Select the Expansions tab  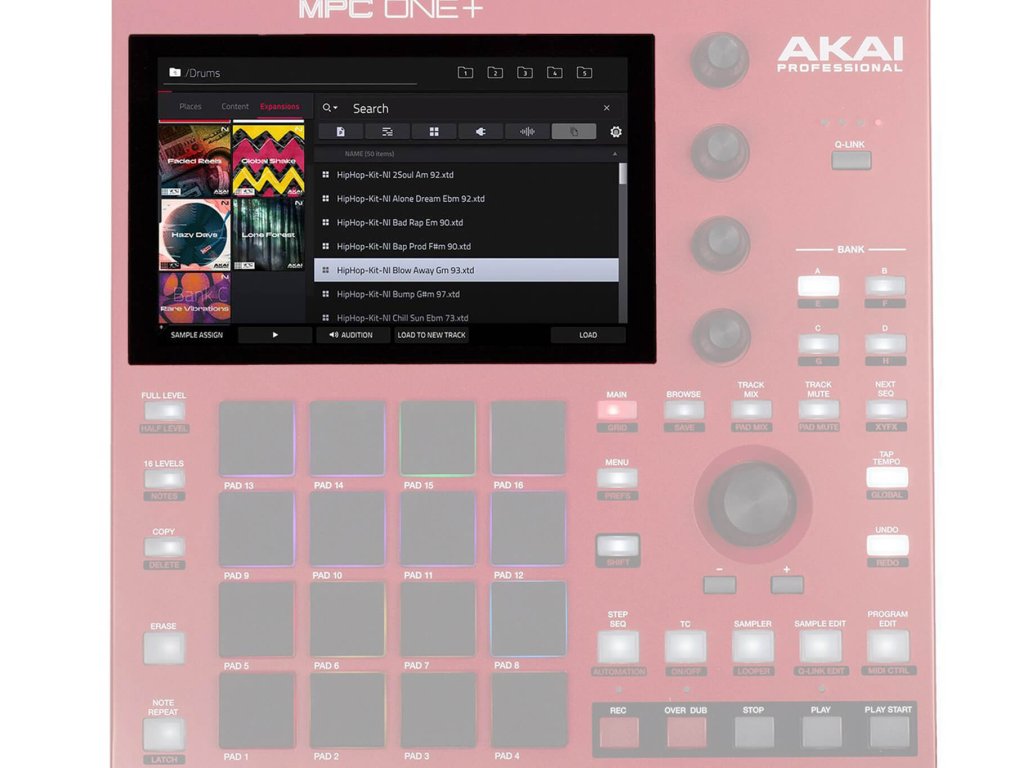[280, 106]
